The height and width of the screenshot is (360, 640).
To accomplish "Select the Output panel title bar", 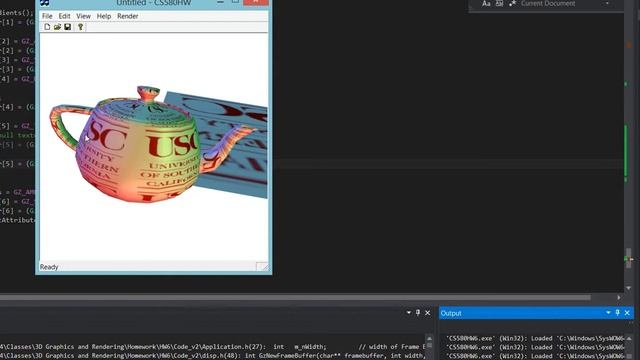I will click(x=536, y=313).
